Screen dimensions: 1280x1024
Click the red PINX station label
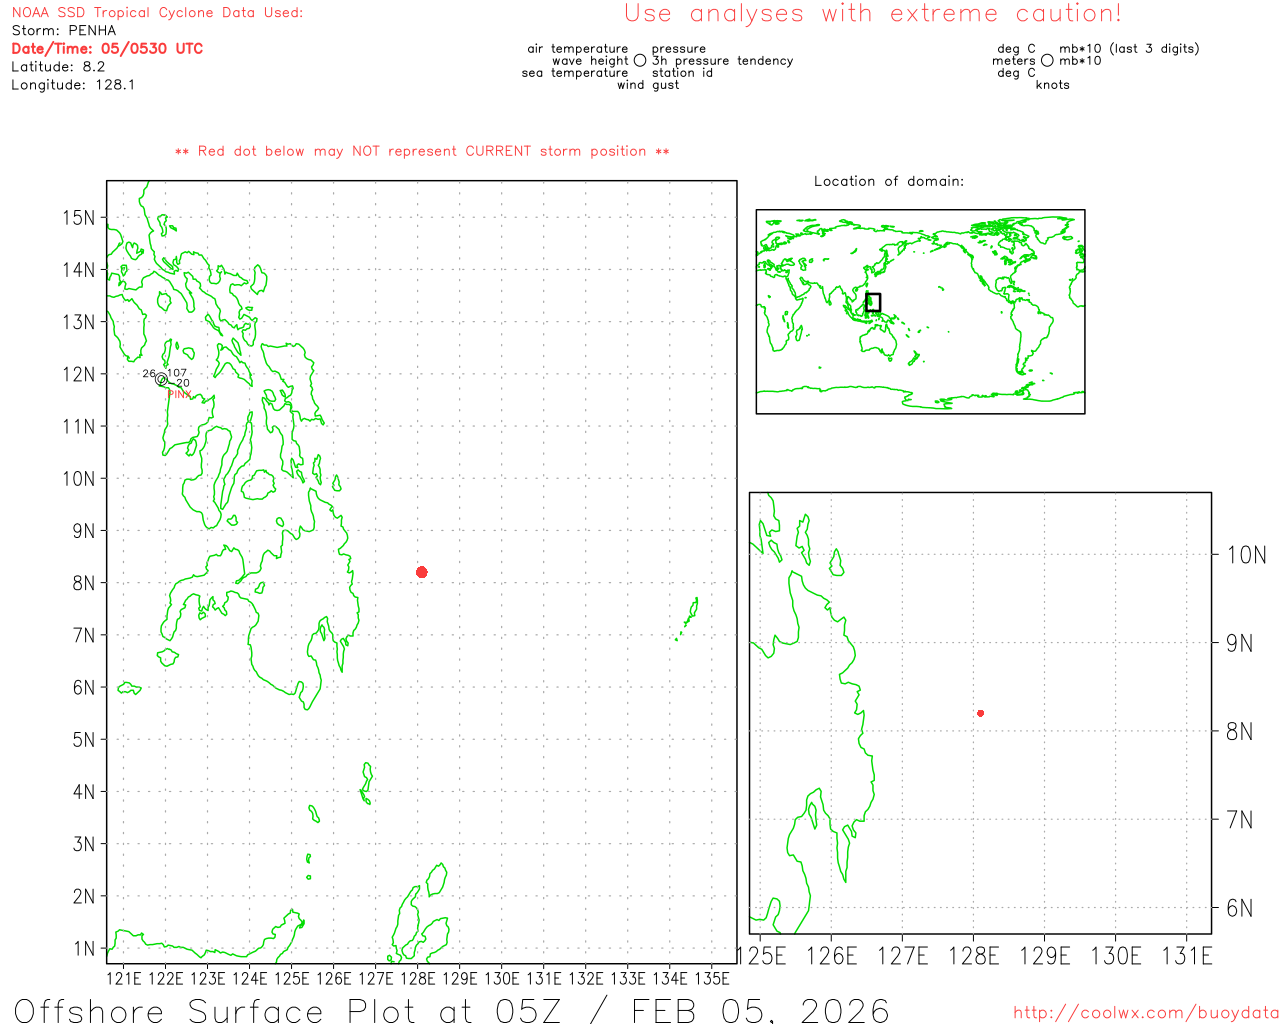pos(179,395)
